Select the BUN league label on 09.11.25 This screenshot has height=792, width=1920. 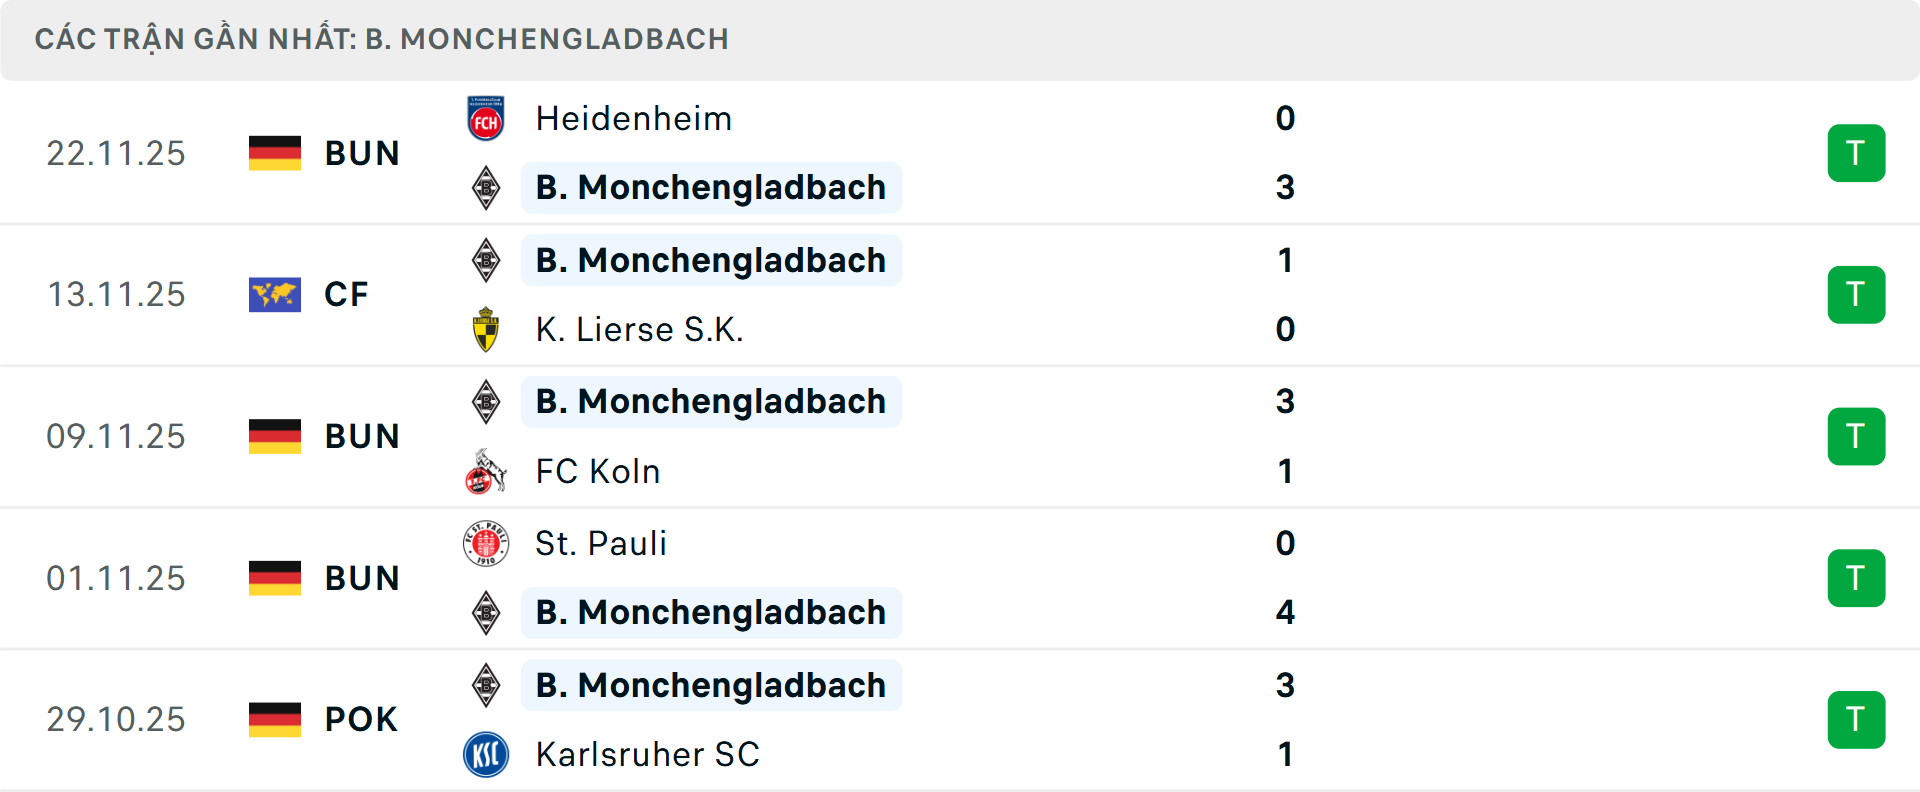[x=361, y=436]
